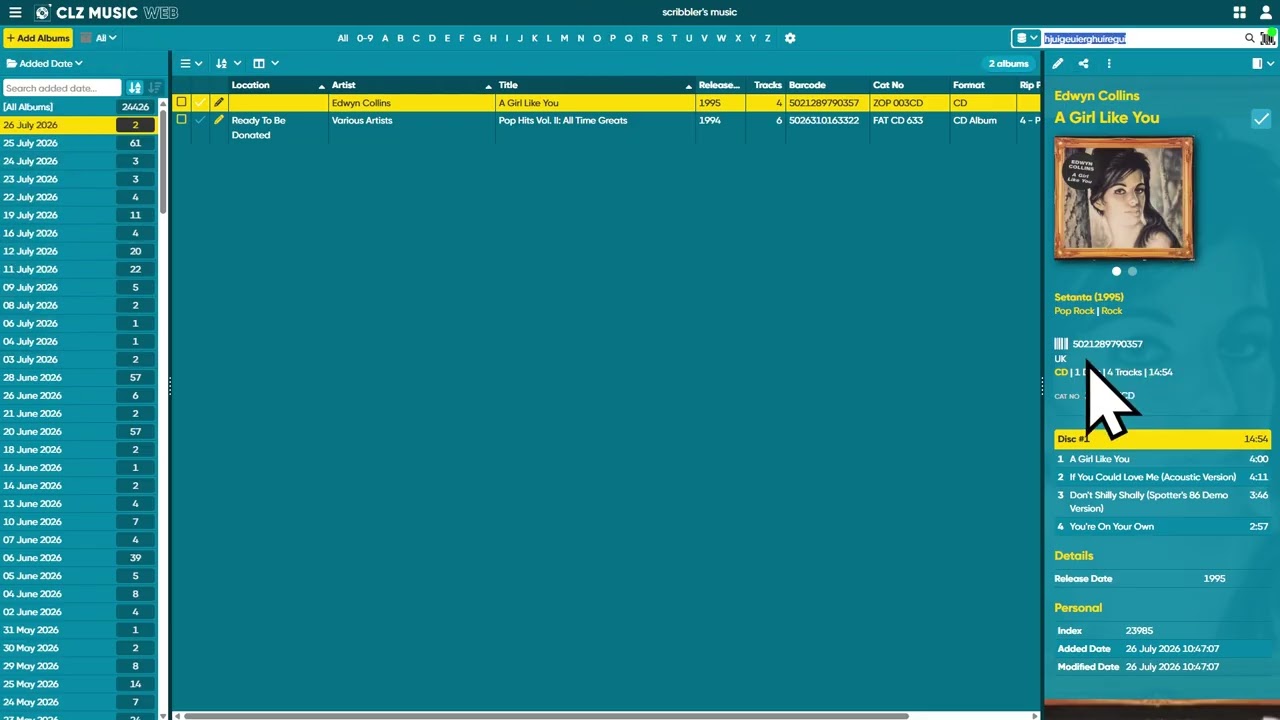Filter albums by letter M
This screenshot has height=720, width=1280.
click(x=564, y=38)
